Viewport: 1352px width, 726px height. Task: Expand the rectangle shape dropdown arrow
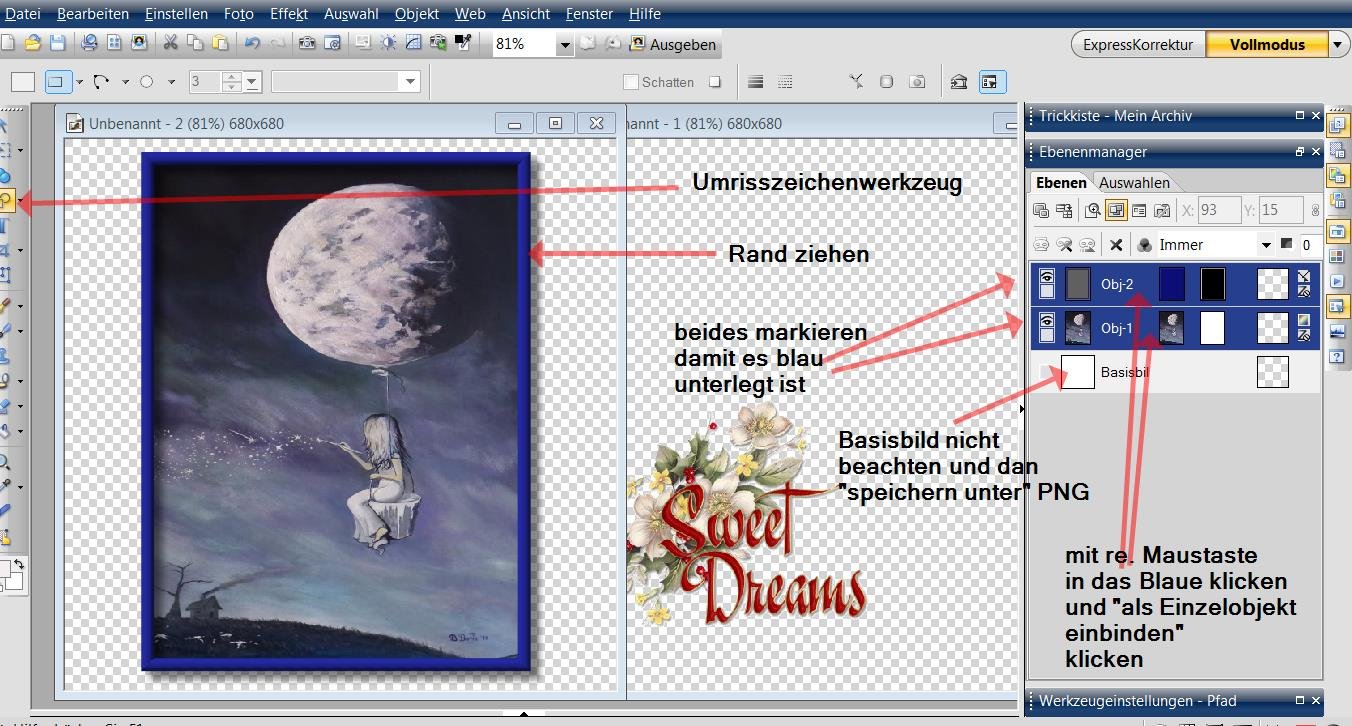pos(79,82)
